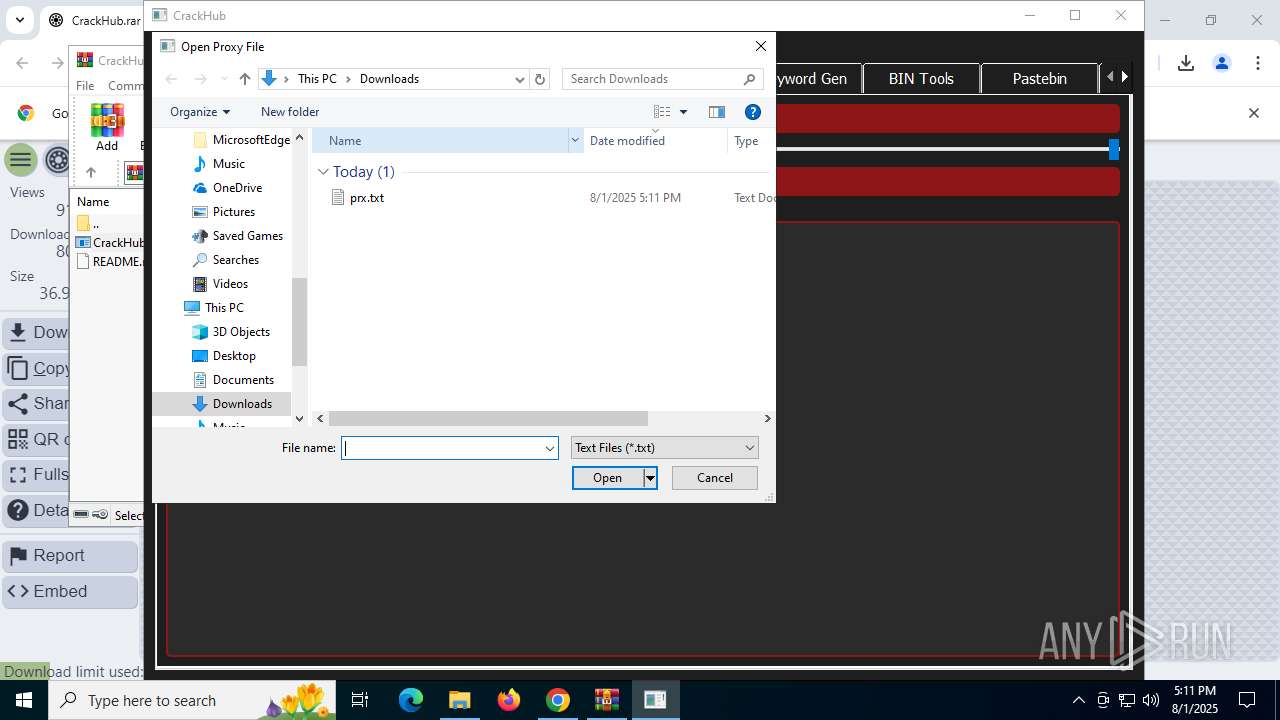Click Downloads breadcrumb in address bar
This screenshot has height=720, width=1280.
(x=389, y=79)
